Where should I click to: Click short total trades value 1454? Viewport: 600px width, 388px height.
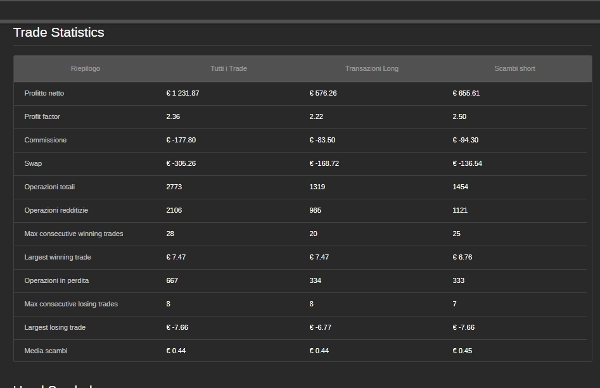click(460, 187)
